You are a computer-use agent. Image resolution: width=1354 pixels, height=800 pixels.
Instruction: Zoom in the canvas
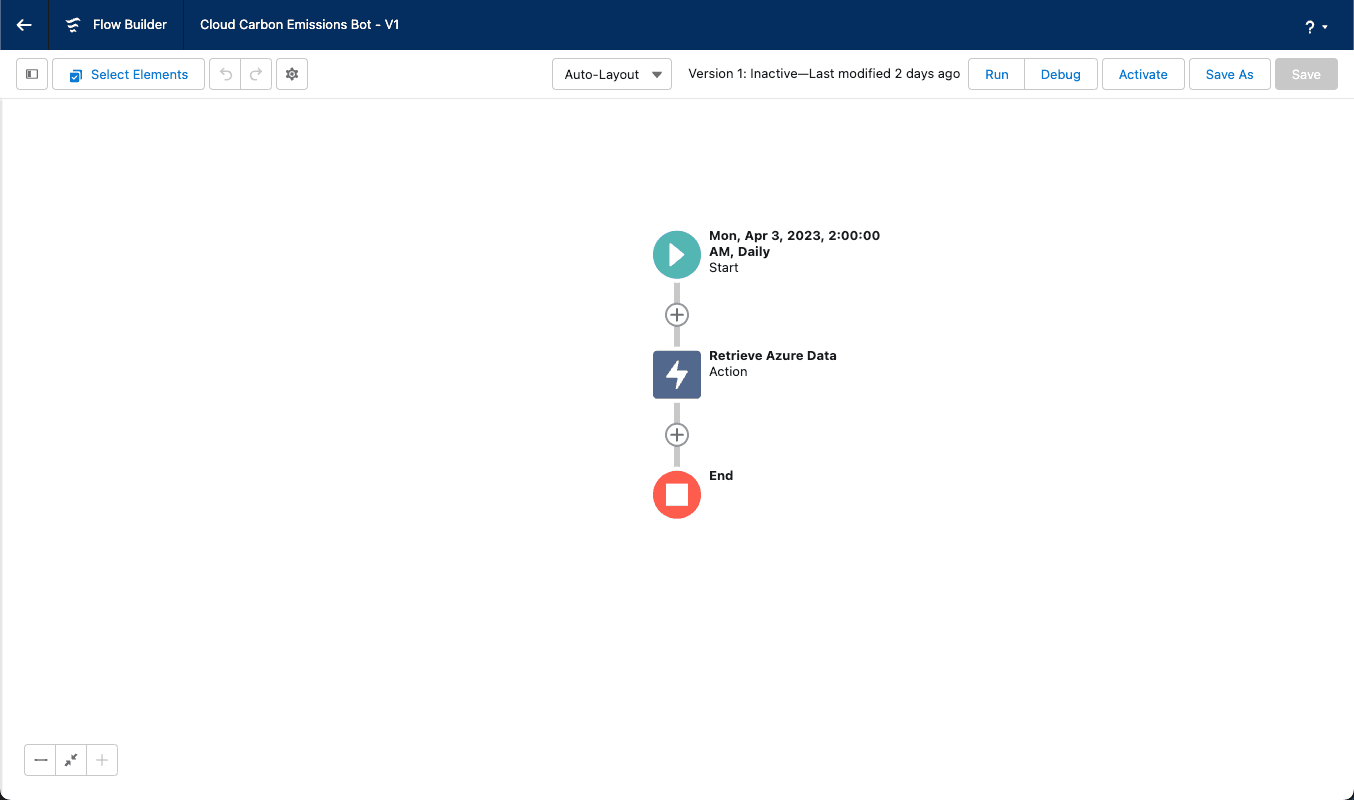point(102,760)
